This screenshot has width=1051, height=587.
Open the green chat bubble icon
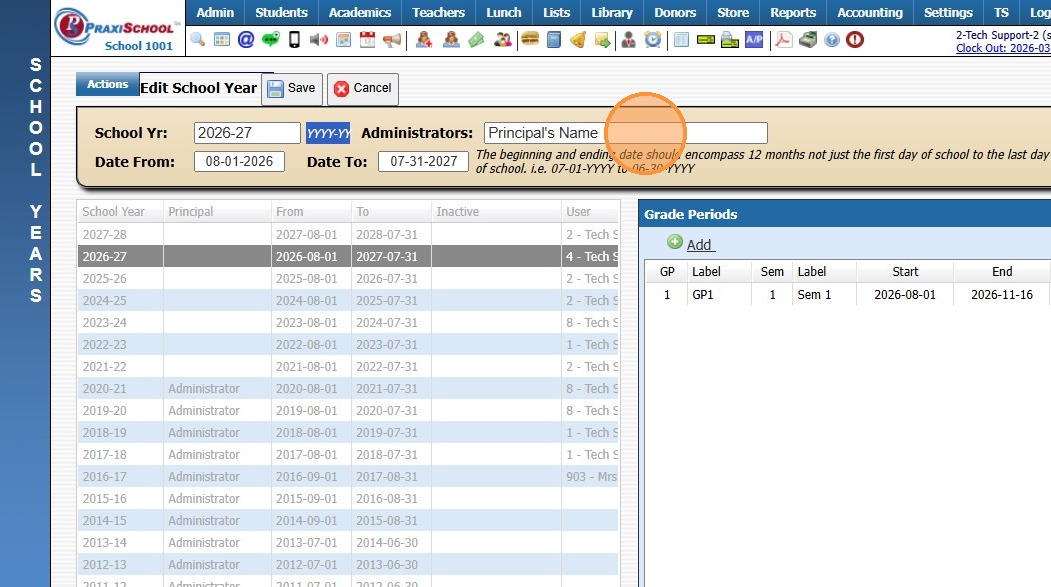271,40
